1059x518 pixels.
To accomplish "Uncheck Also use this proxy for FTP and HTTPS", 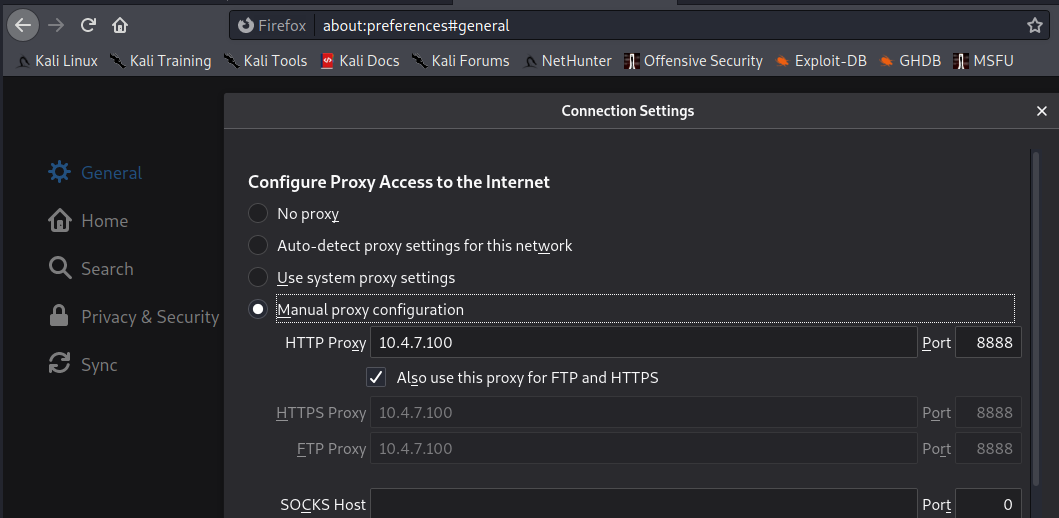I will tap(376, 377).
